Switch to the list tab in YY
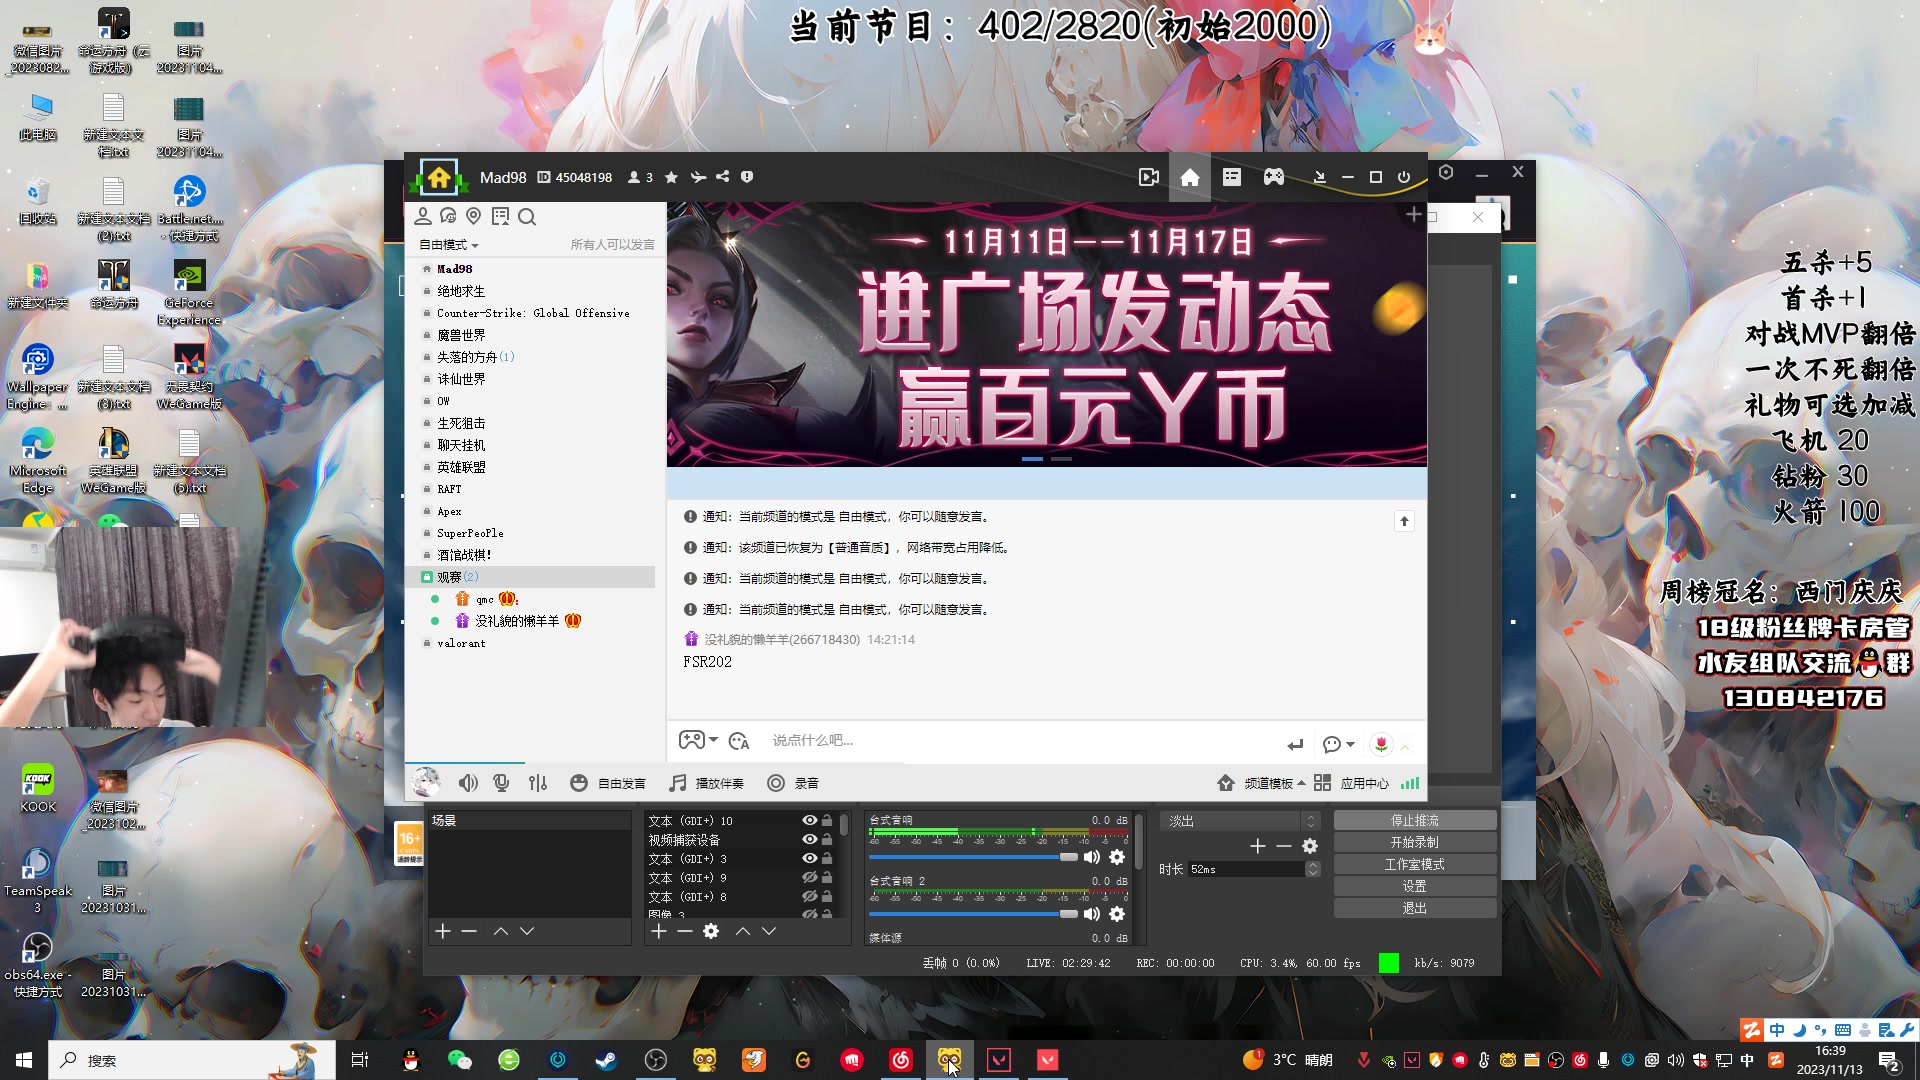The image size is (1920, 1080). (1232, 177)
